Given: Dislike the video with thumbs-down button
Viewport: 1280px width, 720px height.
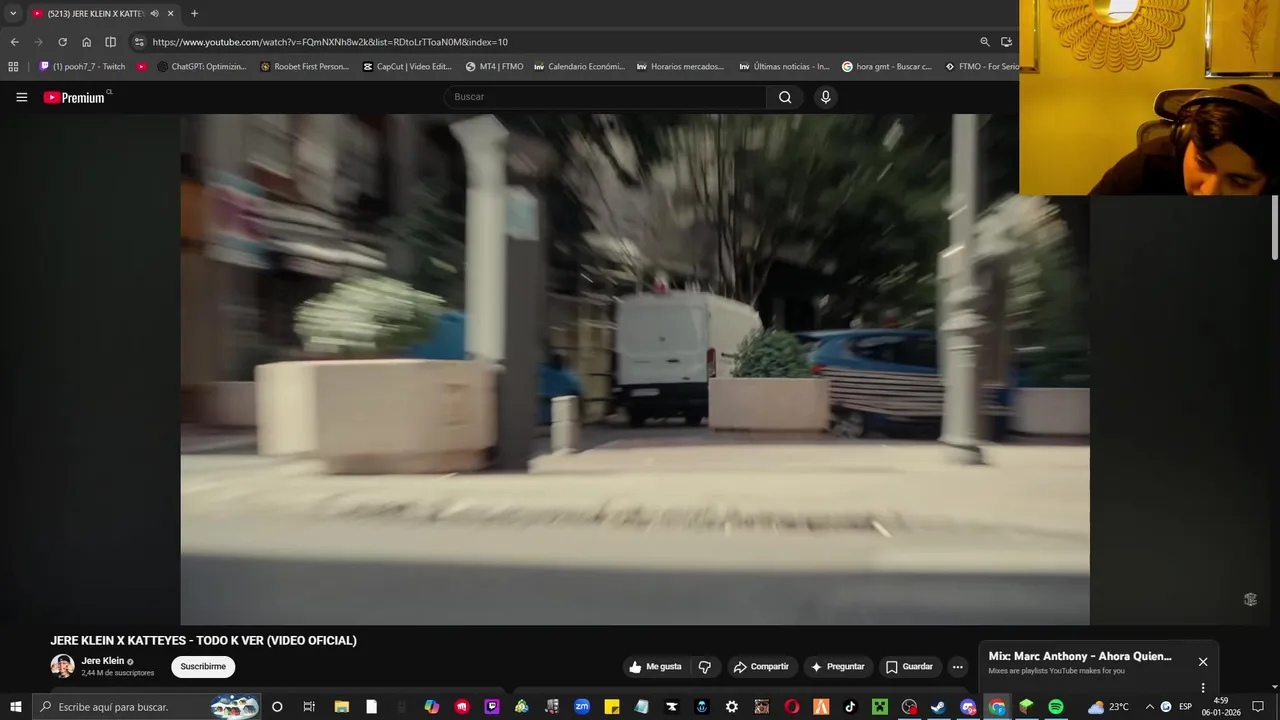Looking at the screenshot, I should [x=705, y=667].
